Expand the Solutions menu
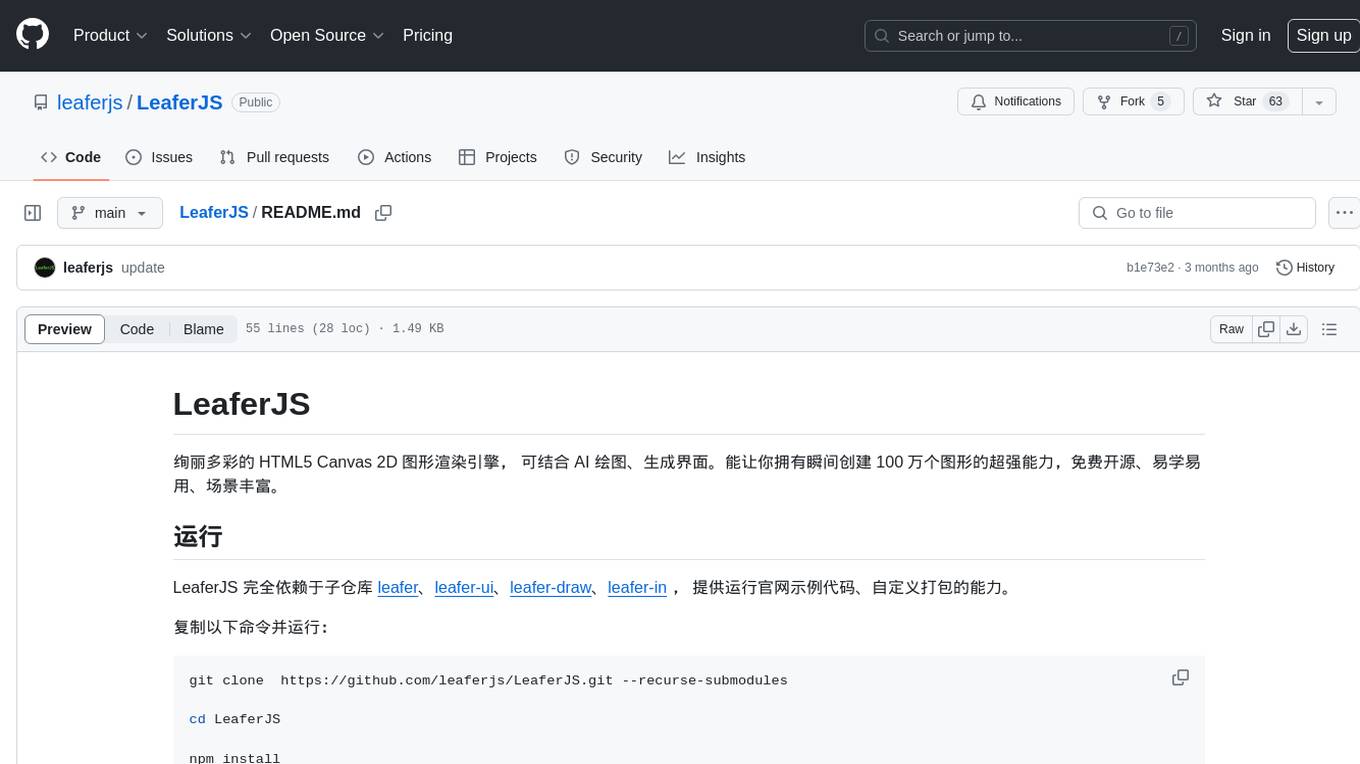1360x764 pixels. point(209,35)
